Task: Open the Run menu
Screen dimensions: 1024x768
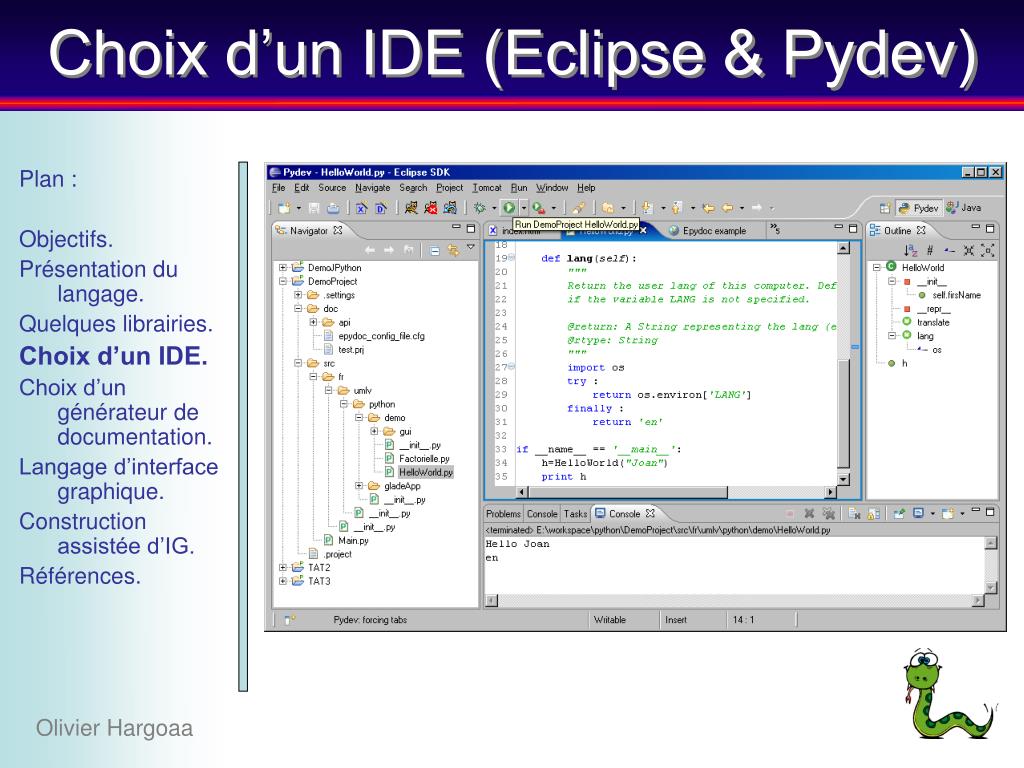Action: [519, 187]
